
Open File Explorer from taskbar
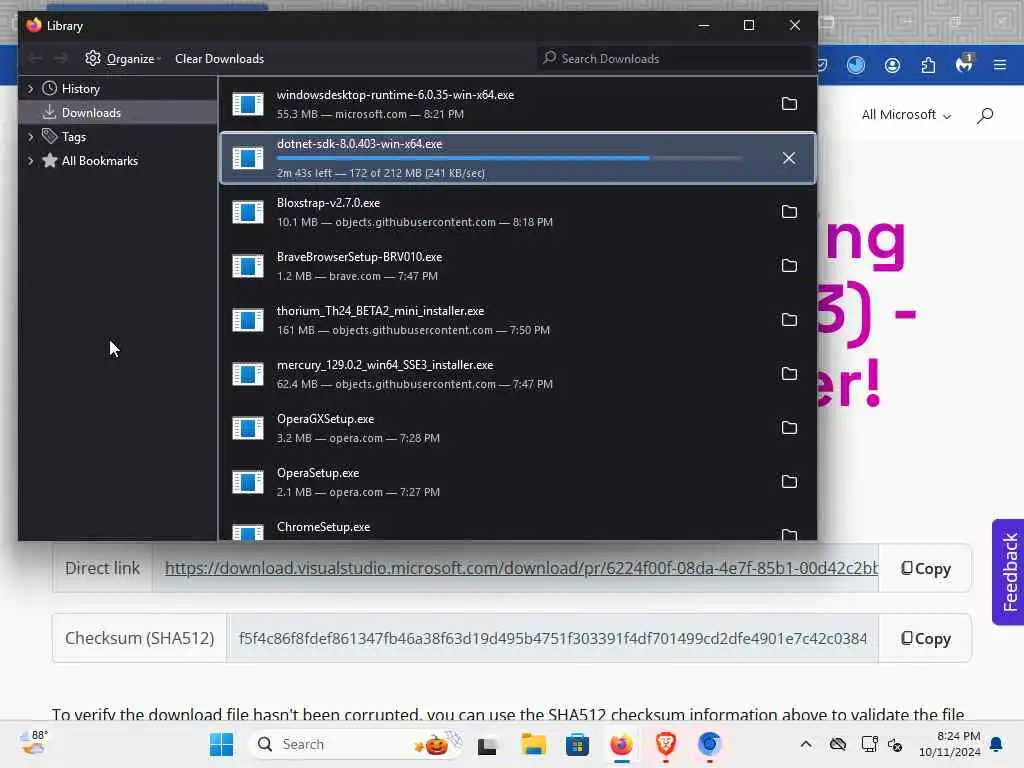pos(533,744)
